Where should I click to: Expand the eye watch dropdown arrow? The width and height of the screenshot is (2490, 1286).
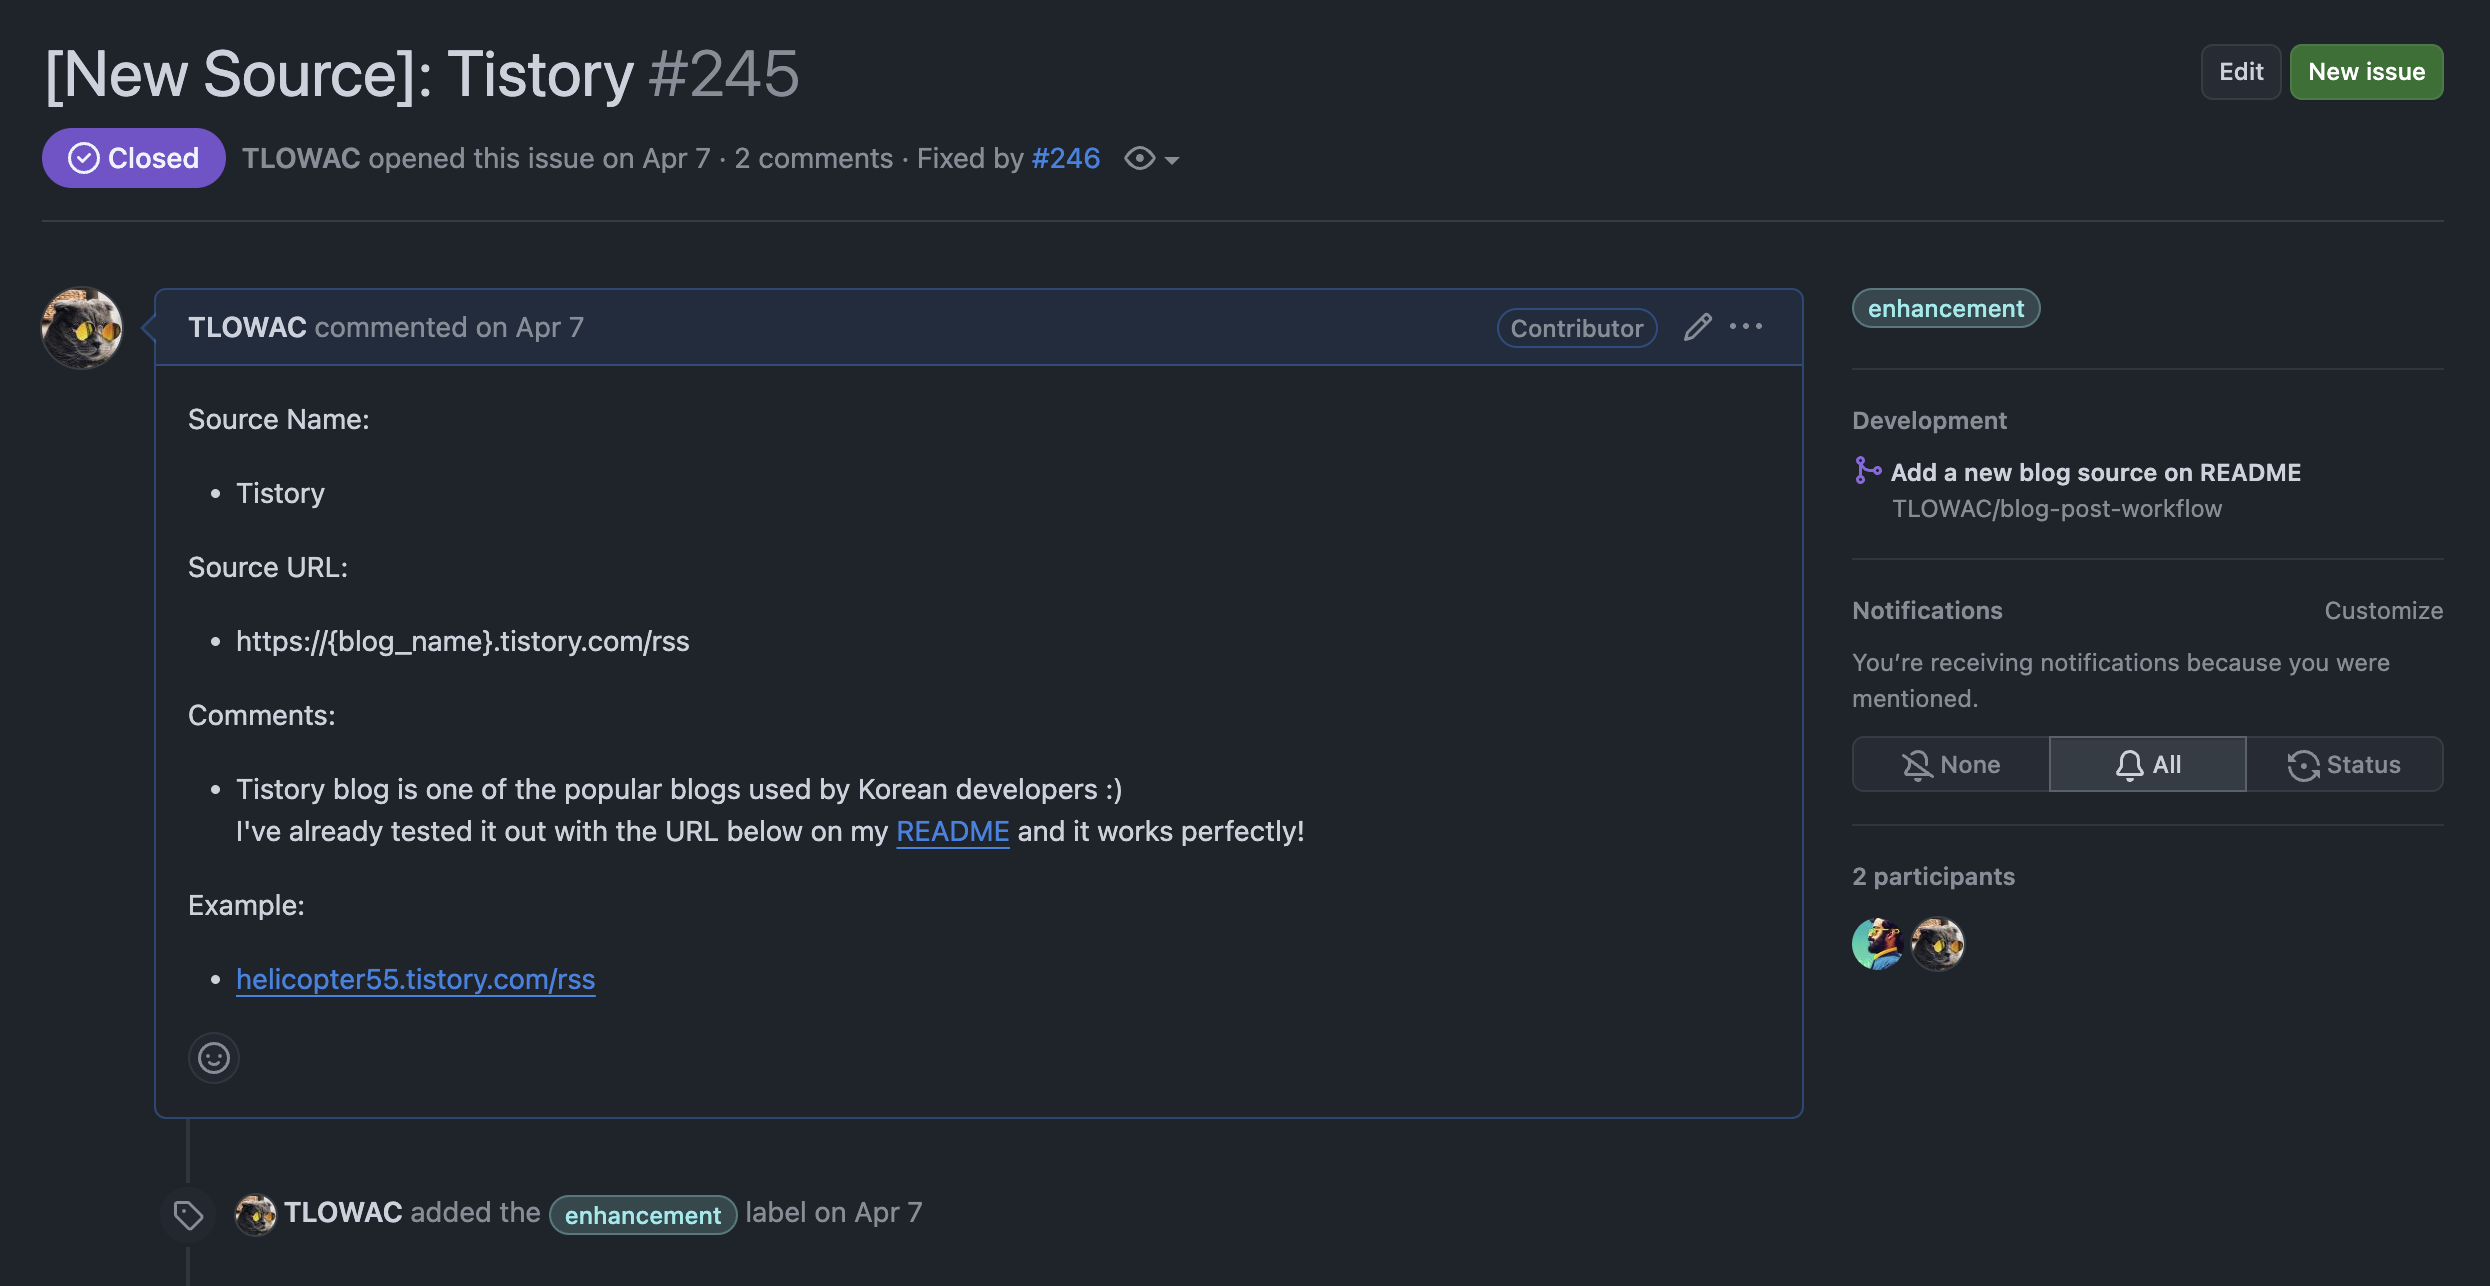1172,160
